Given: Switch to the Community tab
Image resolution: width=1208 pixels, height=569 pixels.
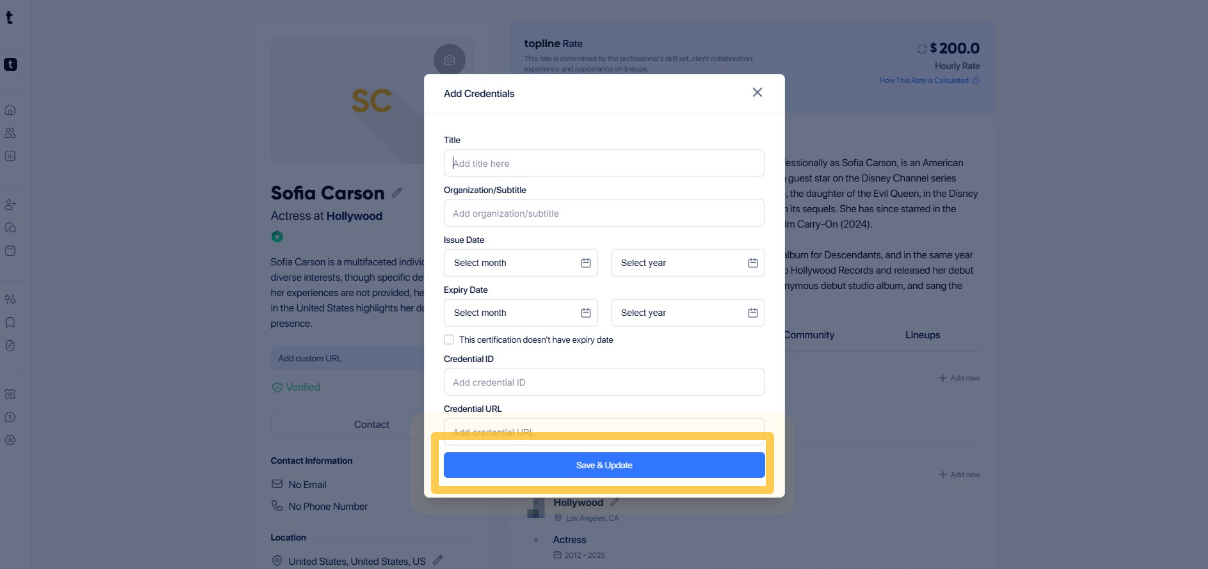Looking at the screenshot, I should pyautogui.click(x=809, y=335).
